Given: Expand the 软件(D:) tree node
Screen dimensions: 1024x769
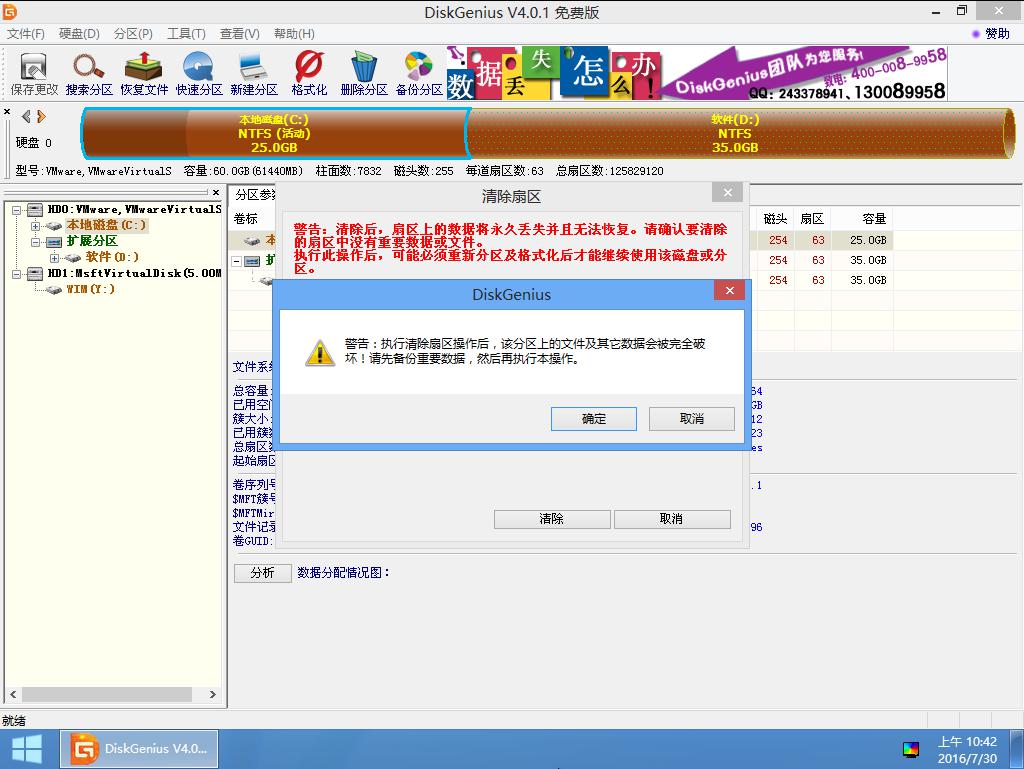Looking at the screenshot, I should tap(55, 257).
